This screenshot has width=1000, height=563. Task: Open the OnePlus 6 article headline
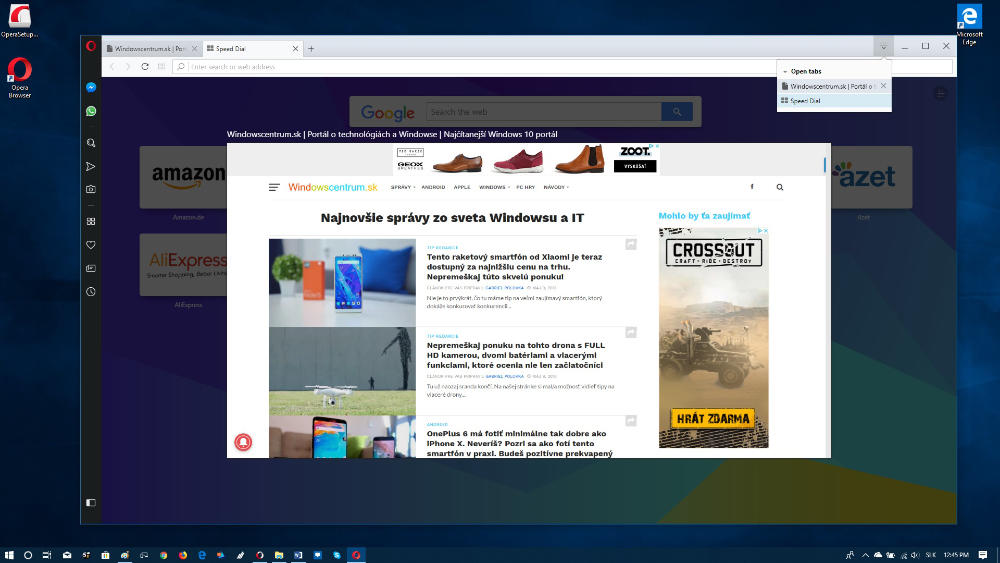pos(520,443)
